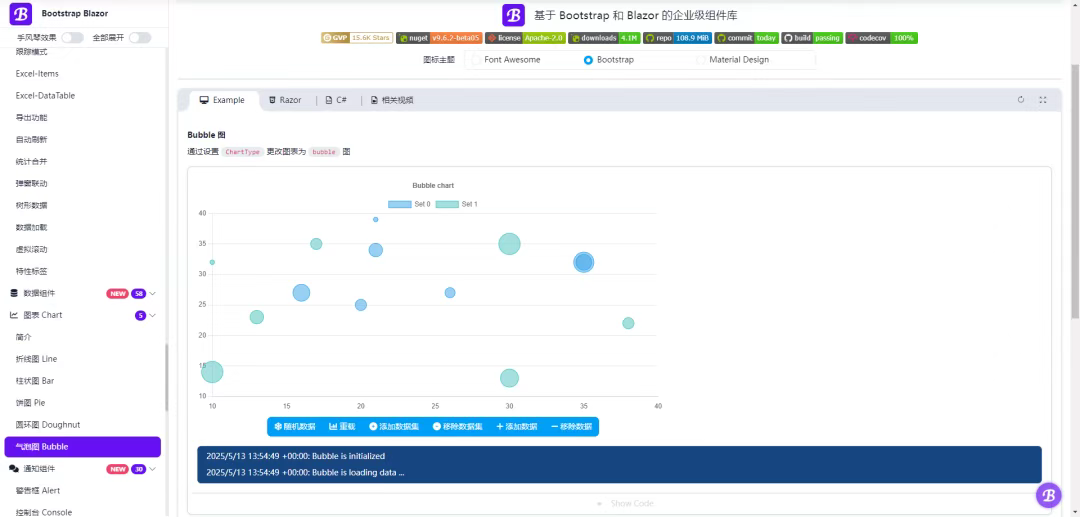Image resolution: width=1080 pixels, height=517 pixels.
Task: Click the 重载 reload button
Action: point(342,427)
